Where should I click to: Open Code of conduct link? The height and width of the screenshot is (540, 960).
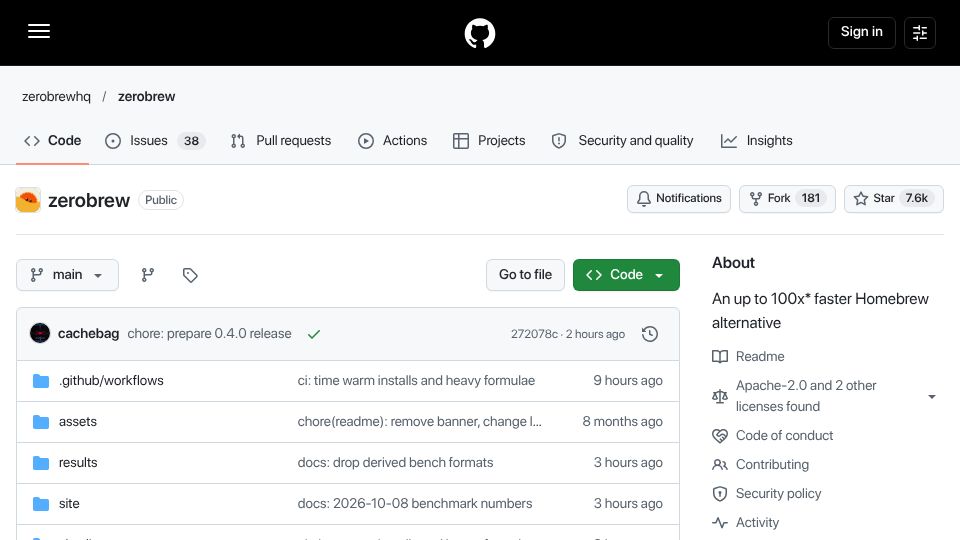click(x=784, y=435)
